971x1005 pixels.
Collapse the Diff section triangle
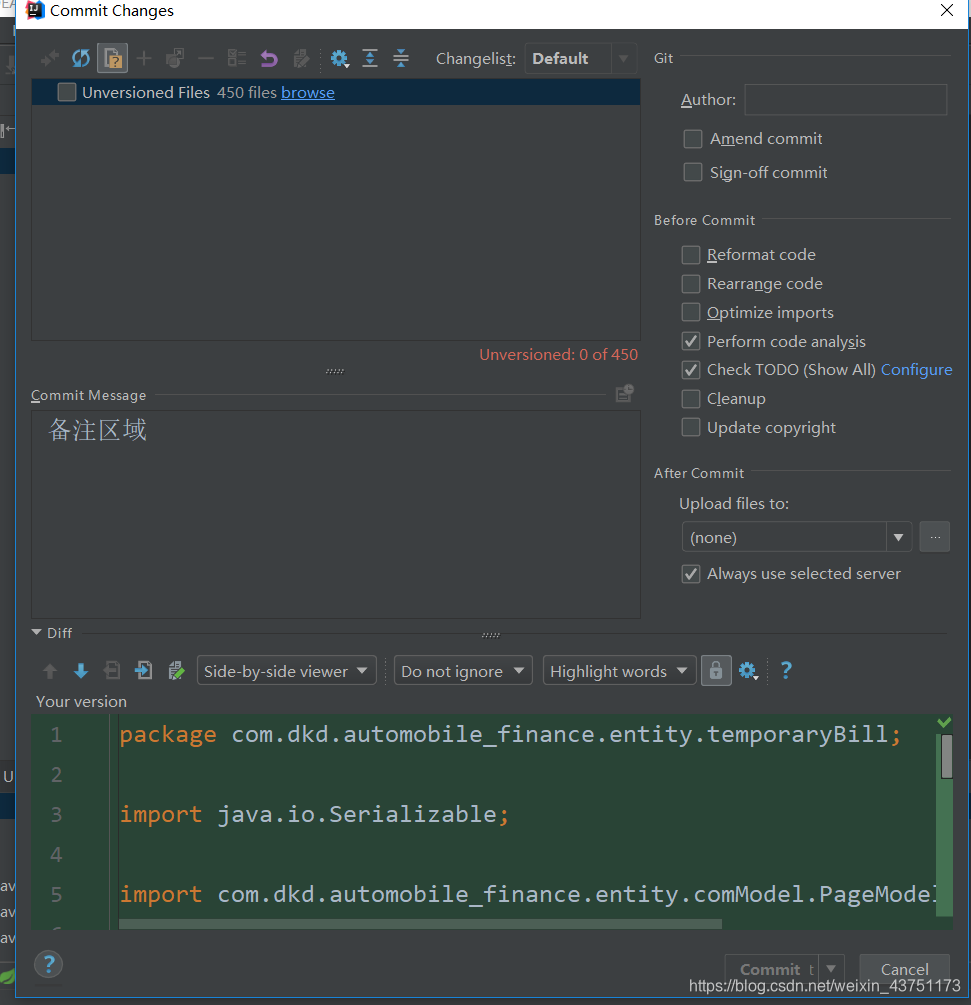click(37, 633)
